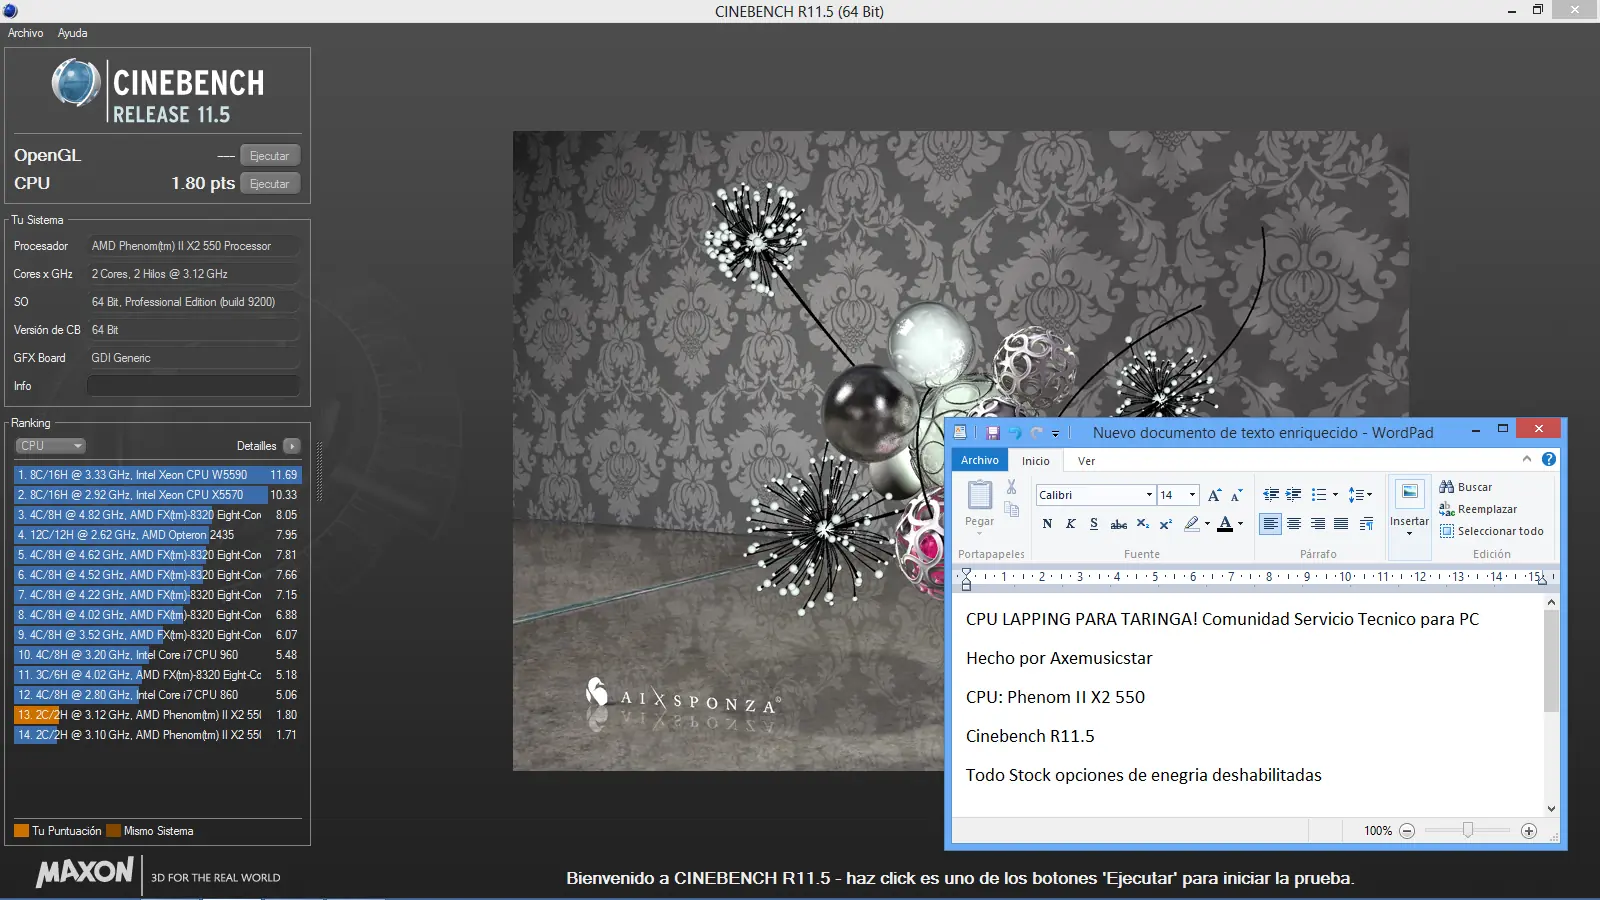Image resolution: width=1600 pixels, height=900 pixels.
Task: Toggle italic (K) formatting in WordPad
Action: click(1071, 524)
